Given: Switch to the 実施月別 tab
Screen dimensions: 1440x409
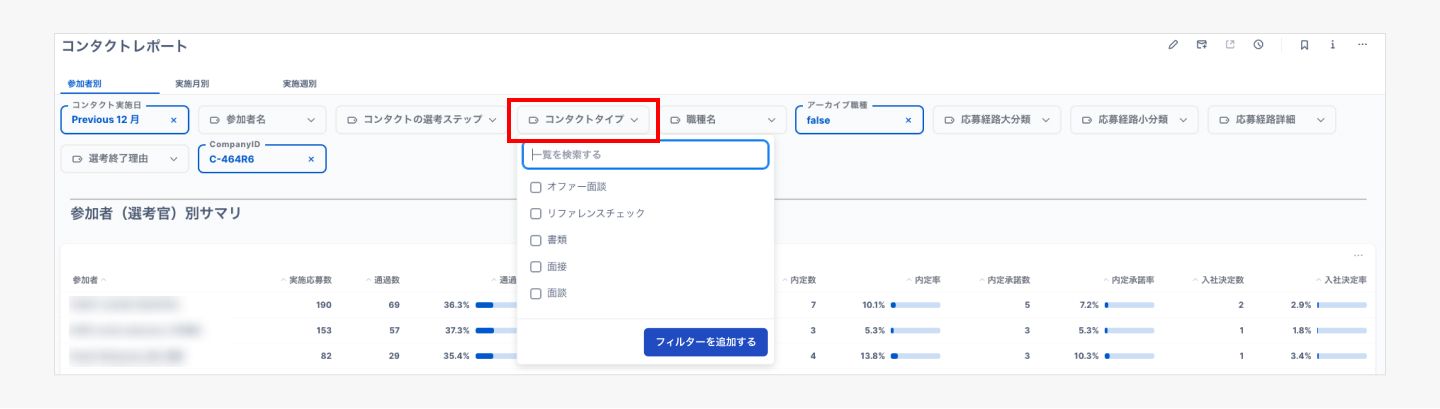Looking at the screenshot, I should (192, 84).
